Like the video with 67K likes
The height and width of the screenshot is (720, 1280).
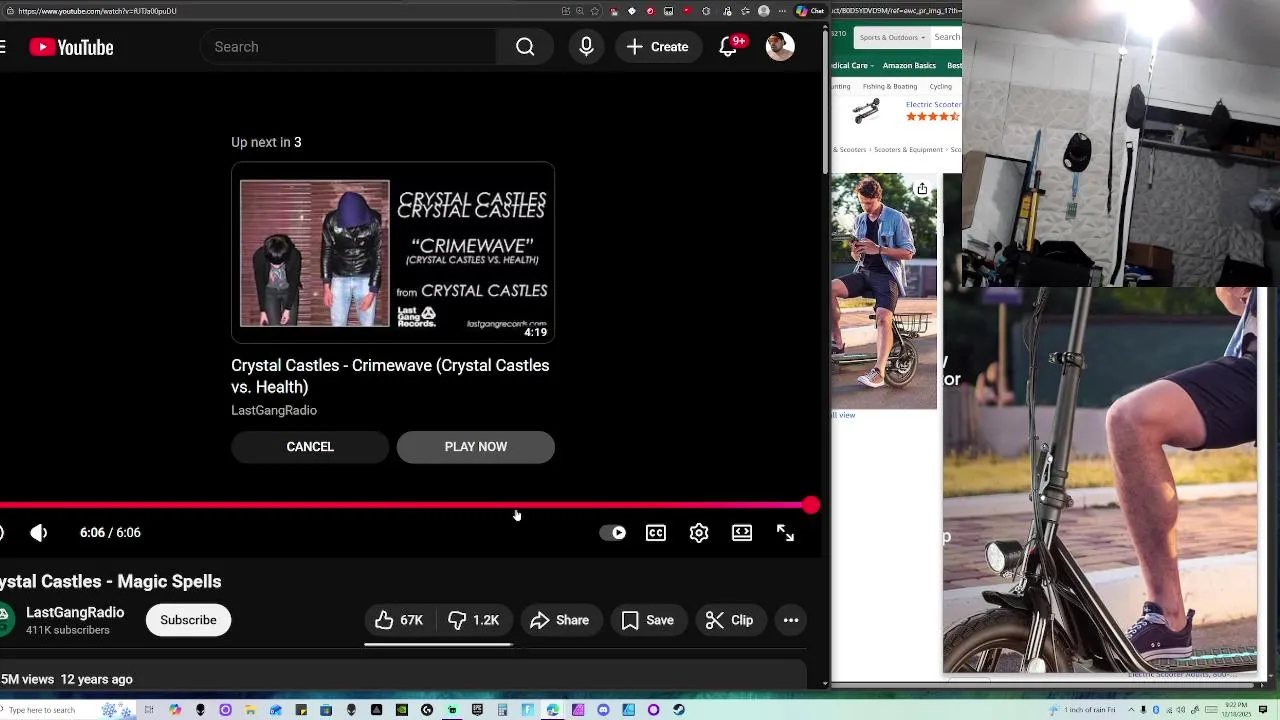[399, 620]
